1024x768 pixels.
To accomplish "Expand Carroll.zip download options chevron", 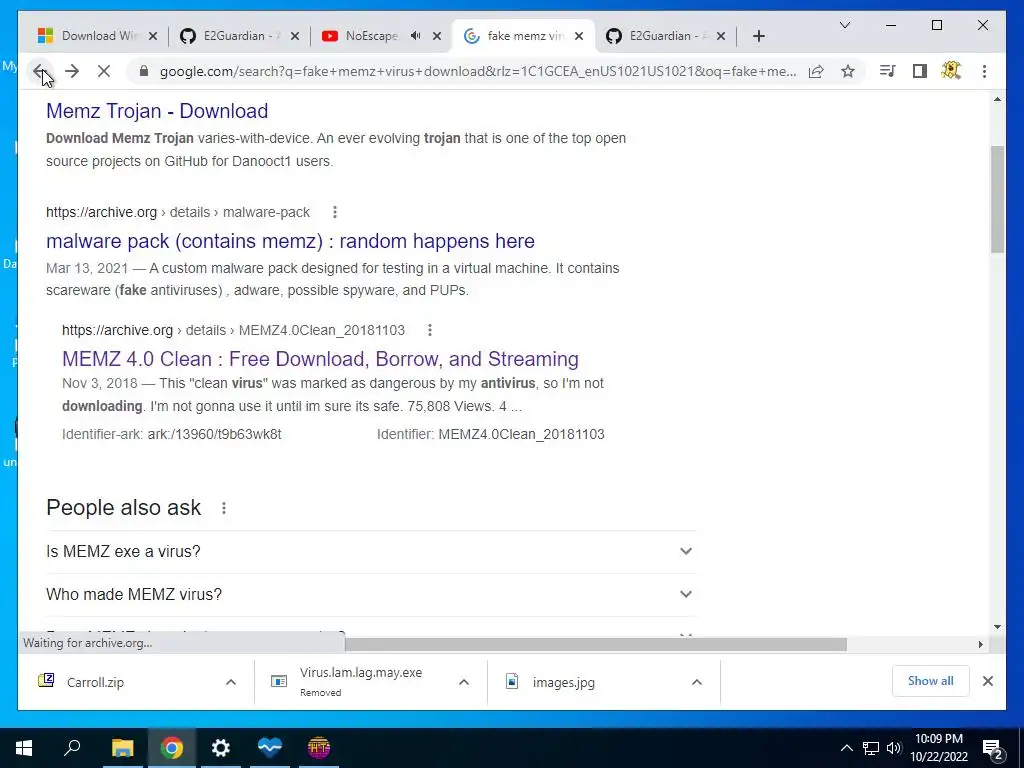I will (x=231, y=682).
